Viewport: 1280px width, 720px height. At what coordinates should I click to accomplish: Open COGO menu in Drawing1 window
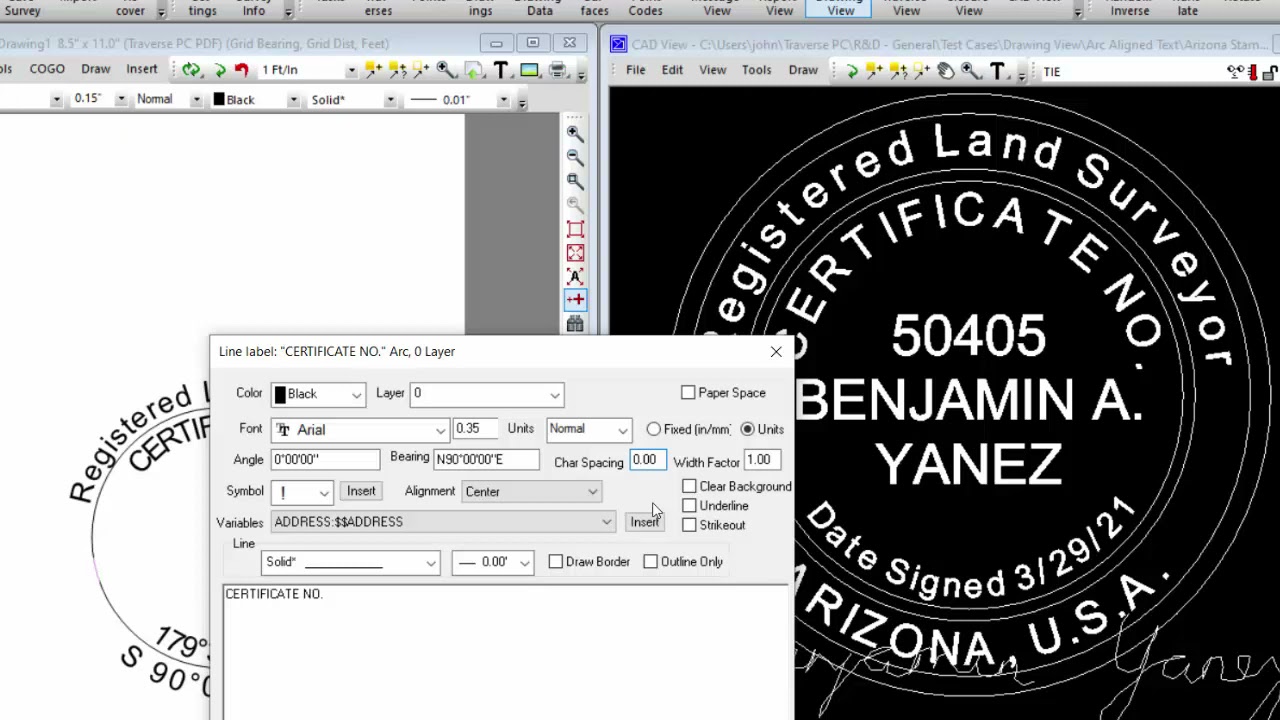(47, 69)
